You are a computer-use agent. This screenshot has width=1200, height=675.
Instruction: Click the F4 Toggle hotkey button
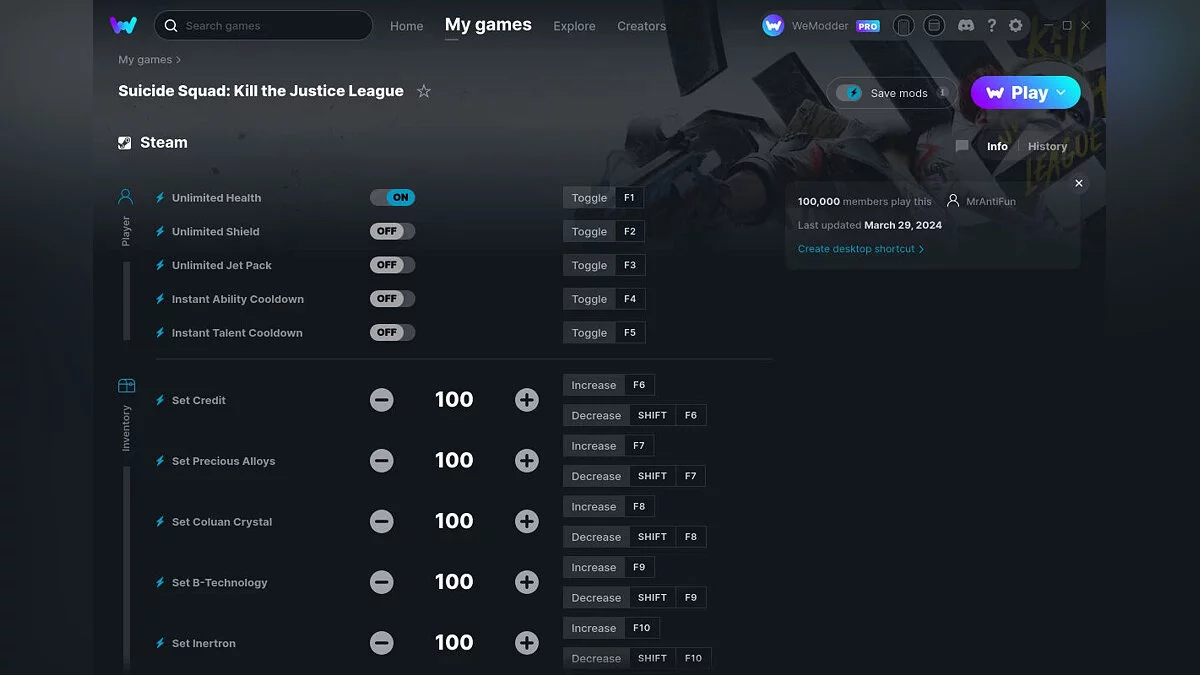603,299
